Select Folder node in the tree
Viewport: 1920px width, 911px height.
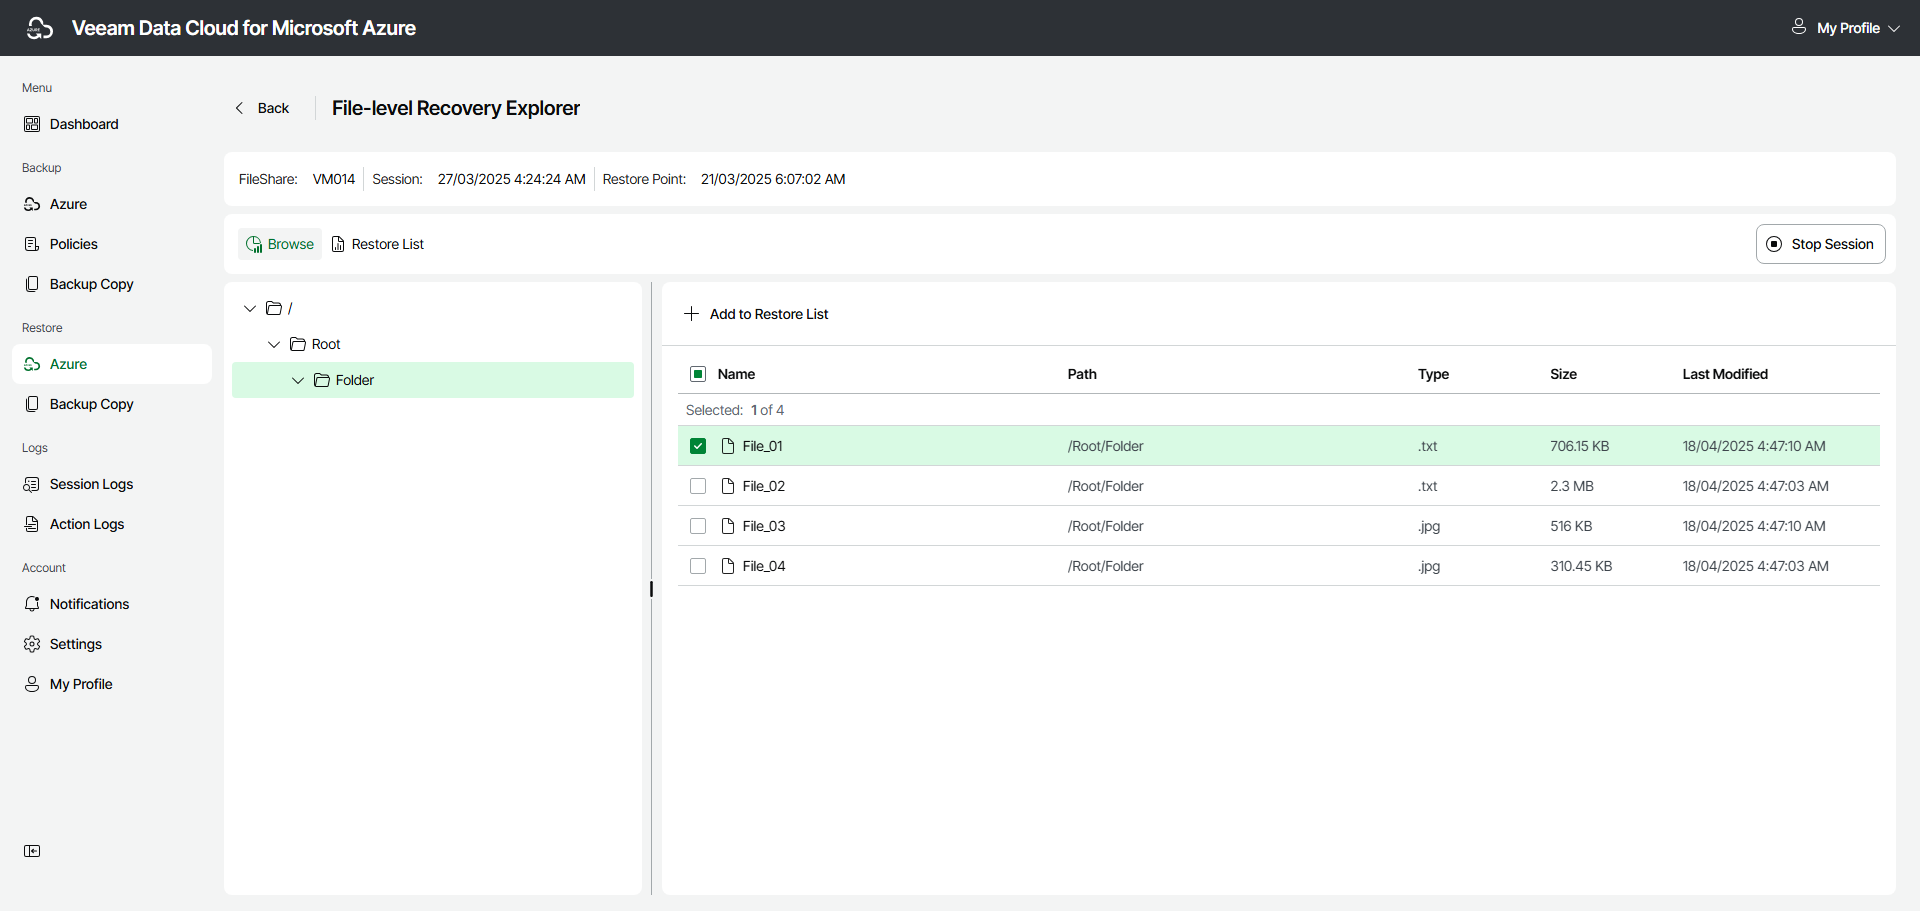click(x=433, y=380)
